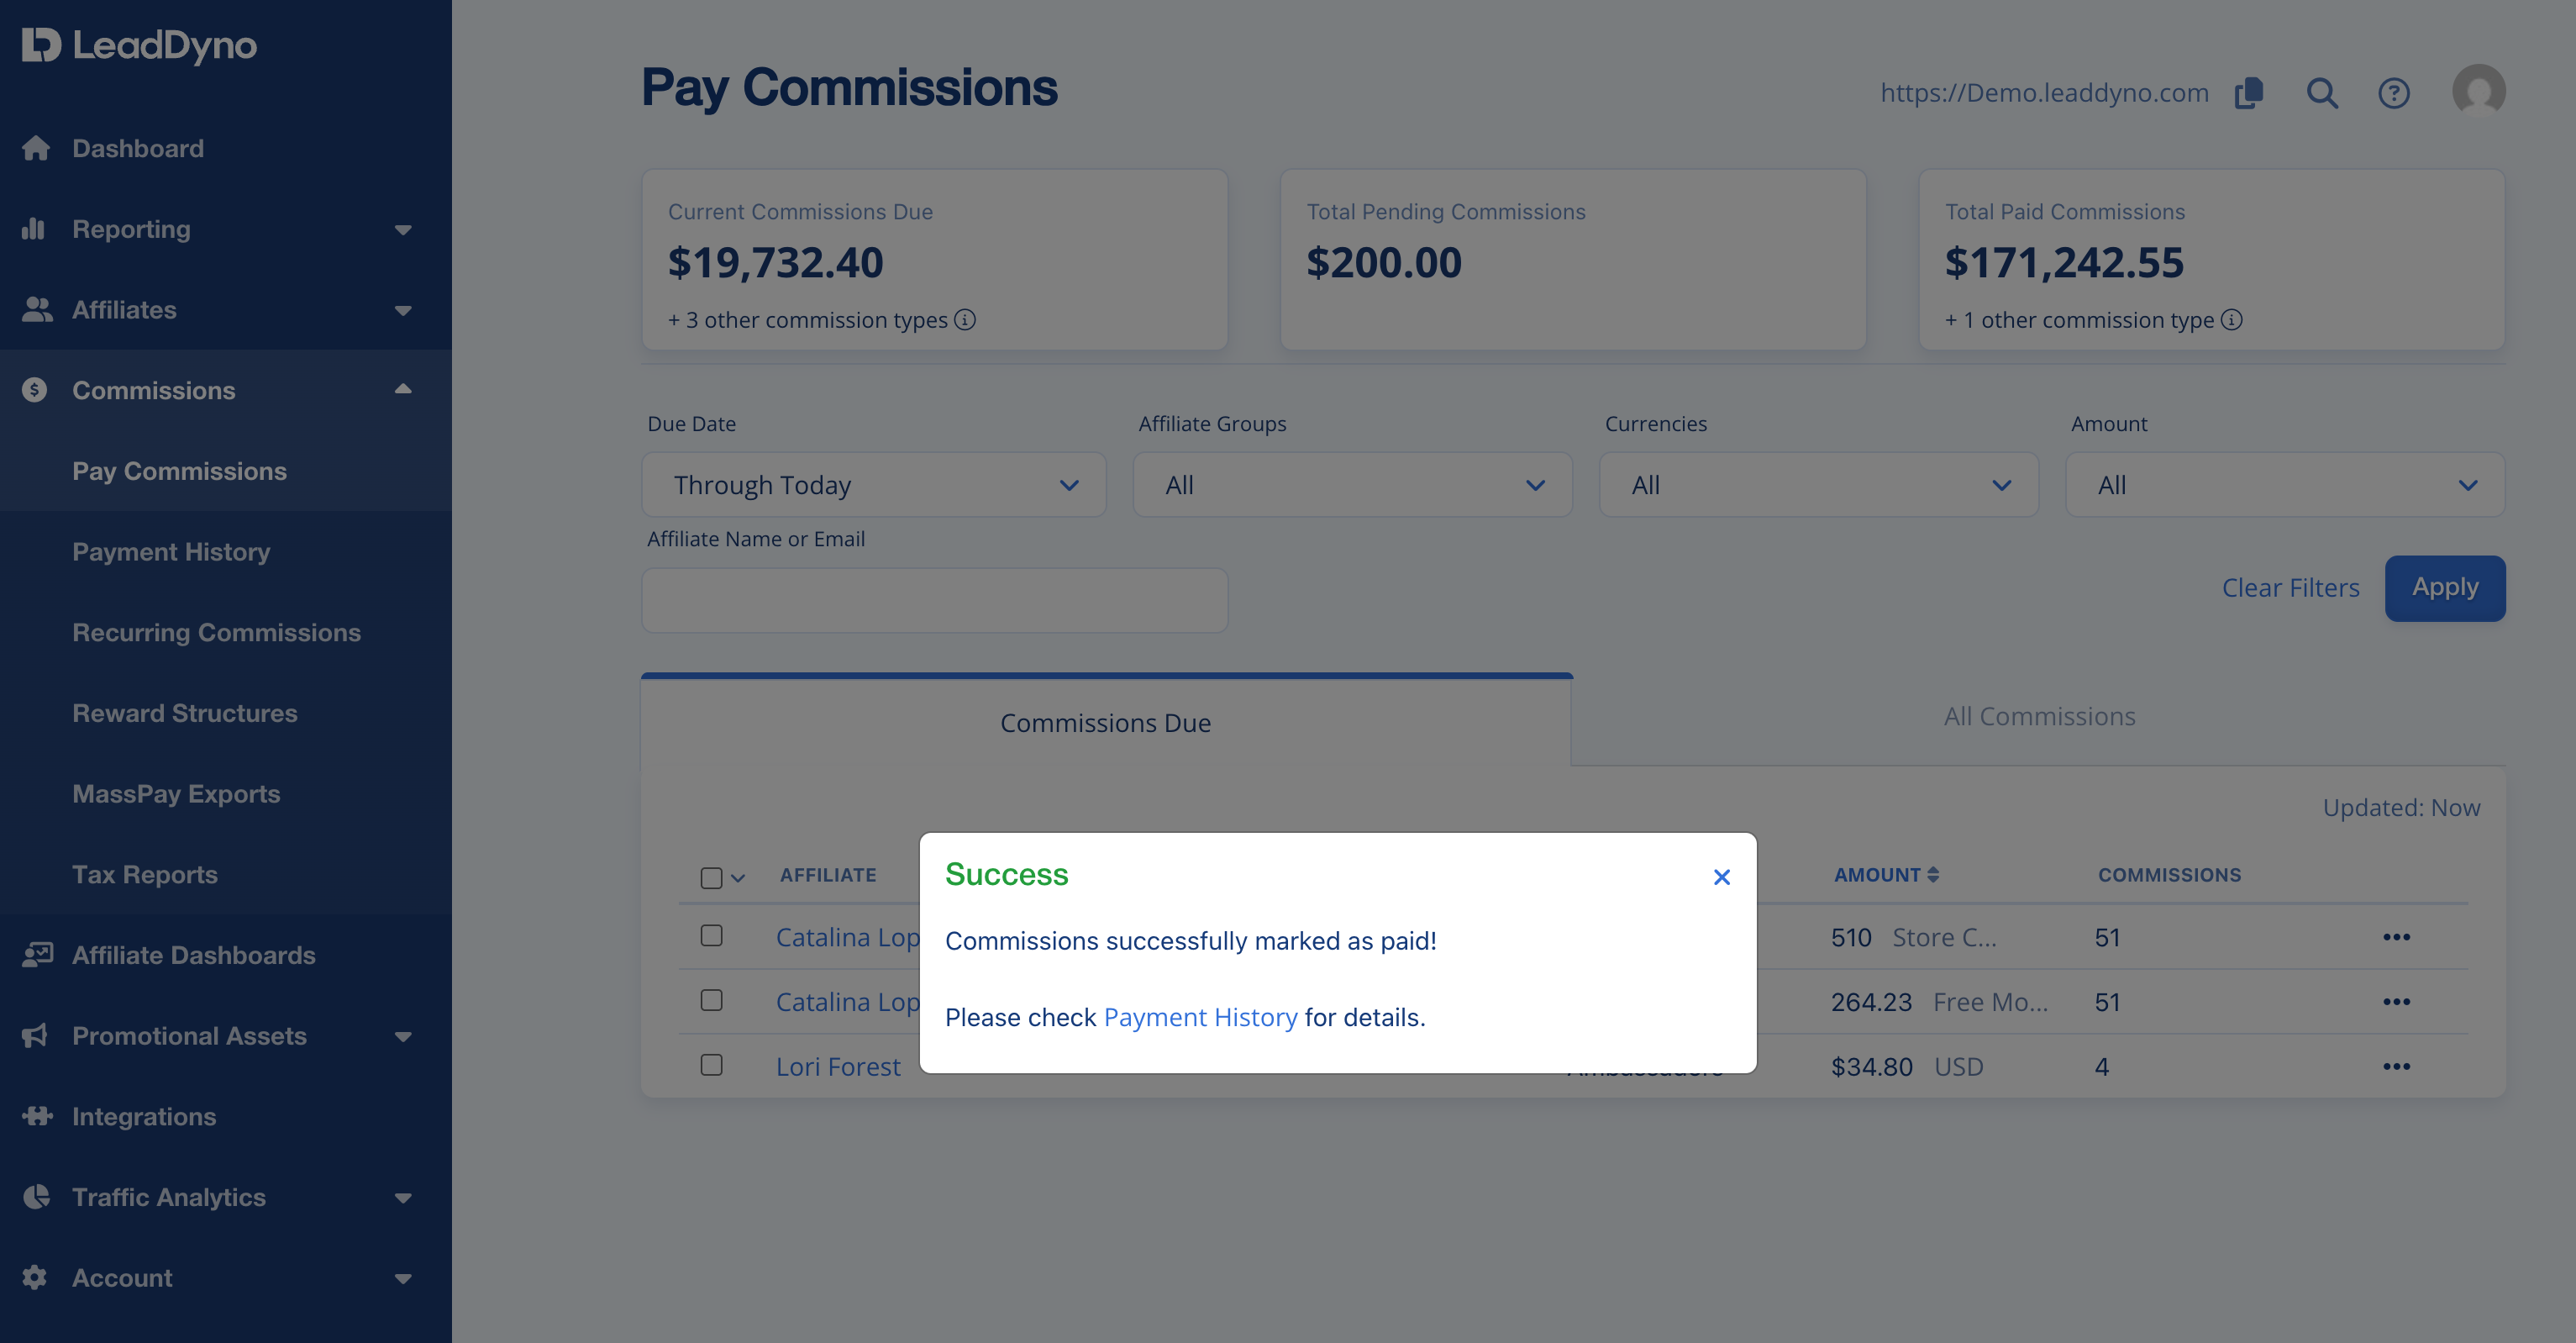Click the Traffic Analytics pie chart icon

[36, 1197]
